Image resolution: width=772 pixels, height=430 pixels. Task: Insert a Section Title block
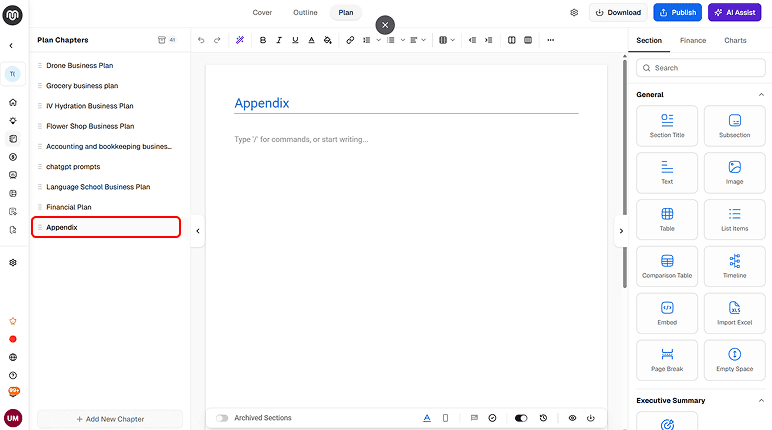pyautogui.click(x=667, y=126)
